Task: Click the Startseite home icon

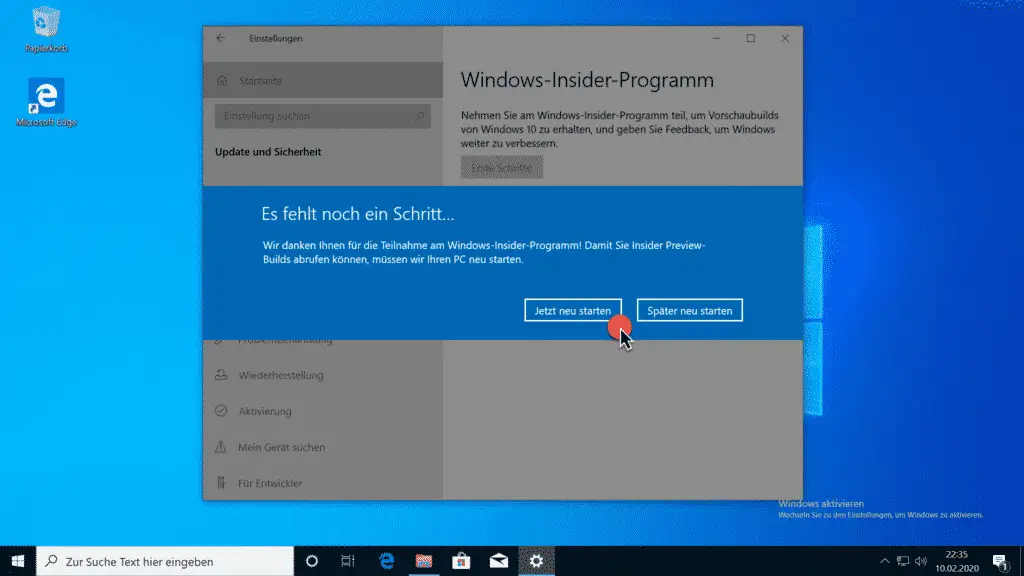Action: coord(222,80)
